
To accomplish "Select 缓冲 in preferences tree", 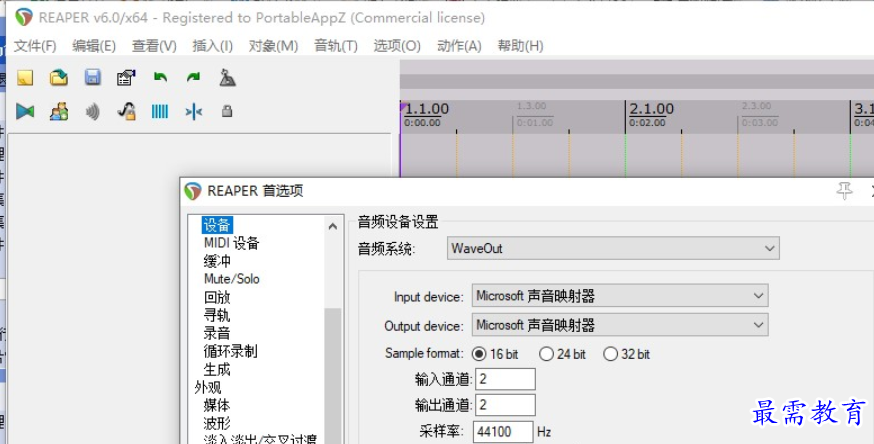I will 217,261.
